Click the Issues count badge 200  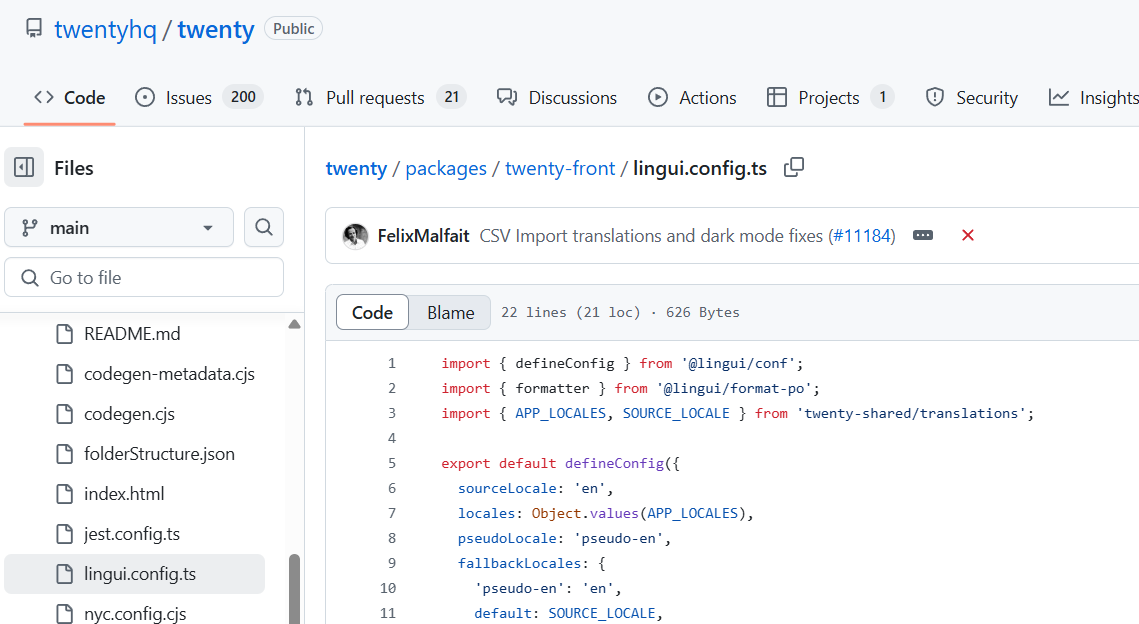coord(243,97)
